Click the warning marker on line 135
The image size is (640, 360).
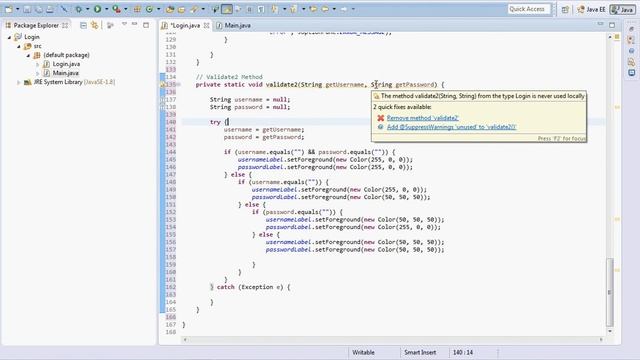pyautogui.click(x=162, y=84)
